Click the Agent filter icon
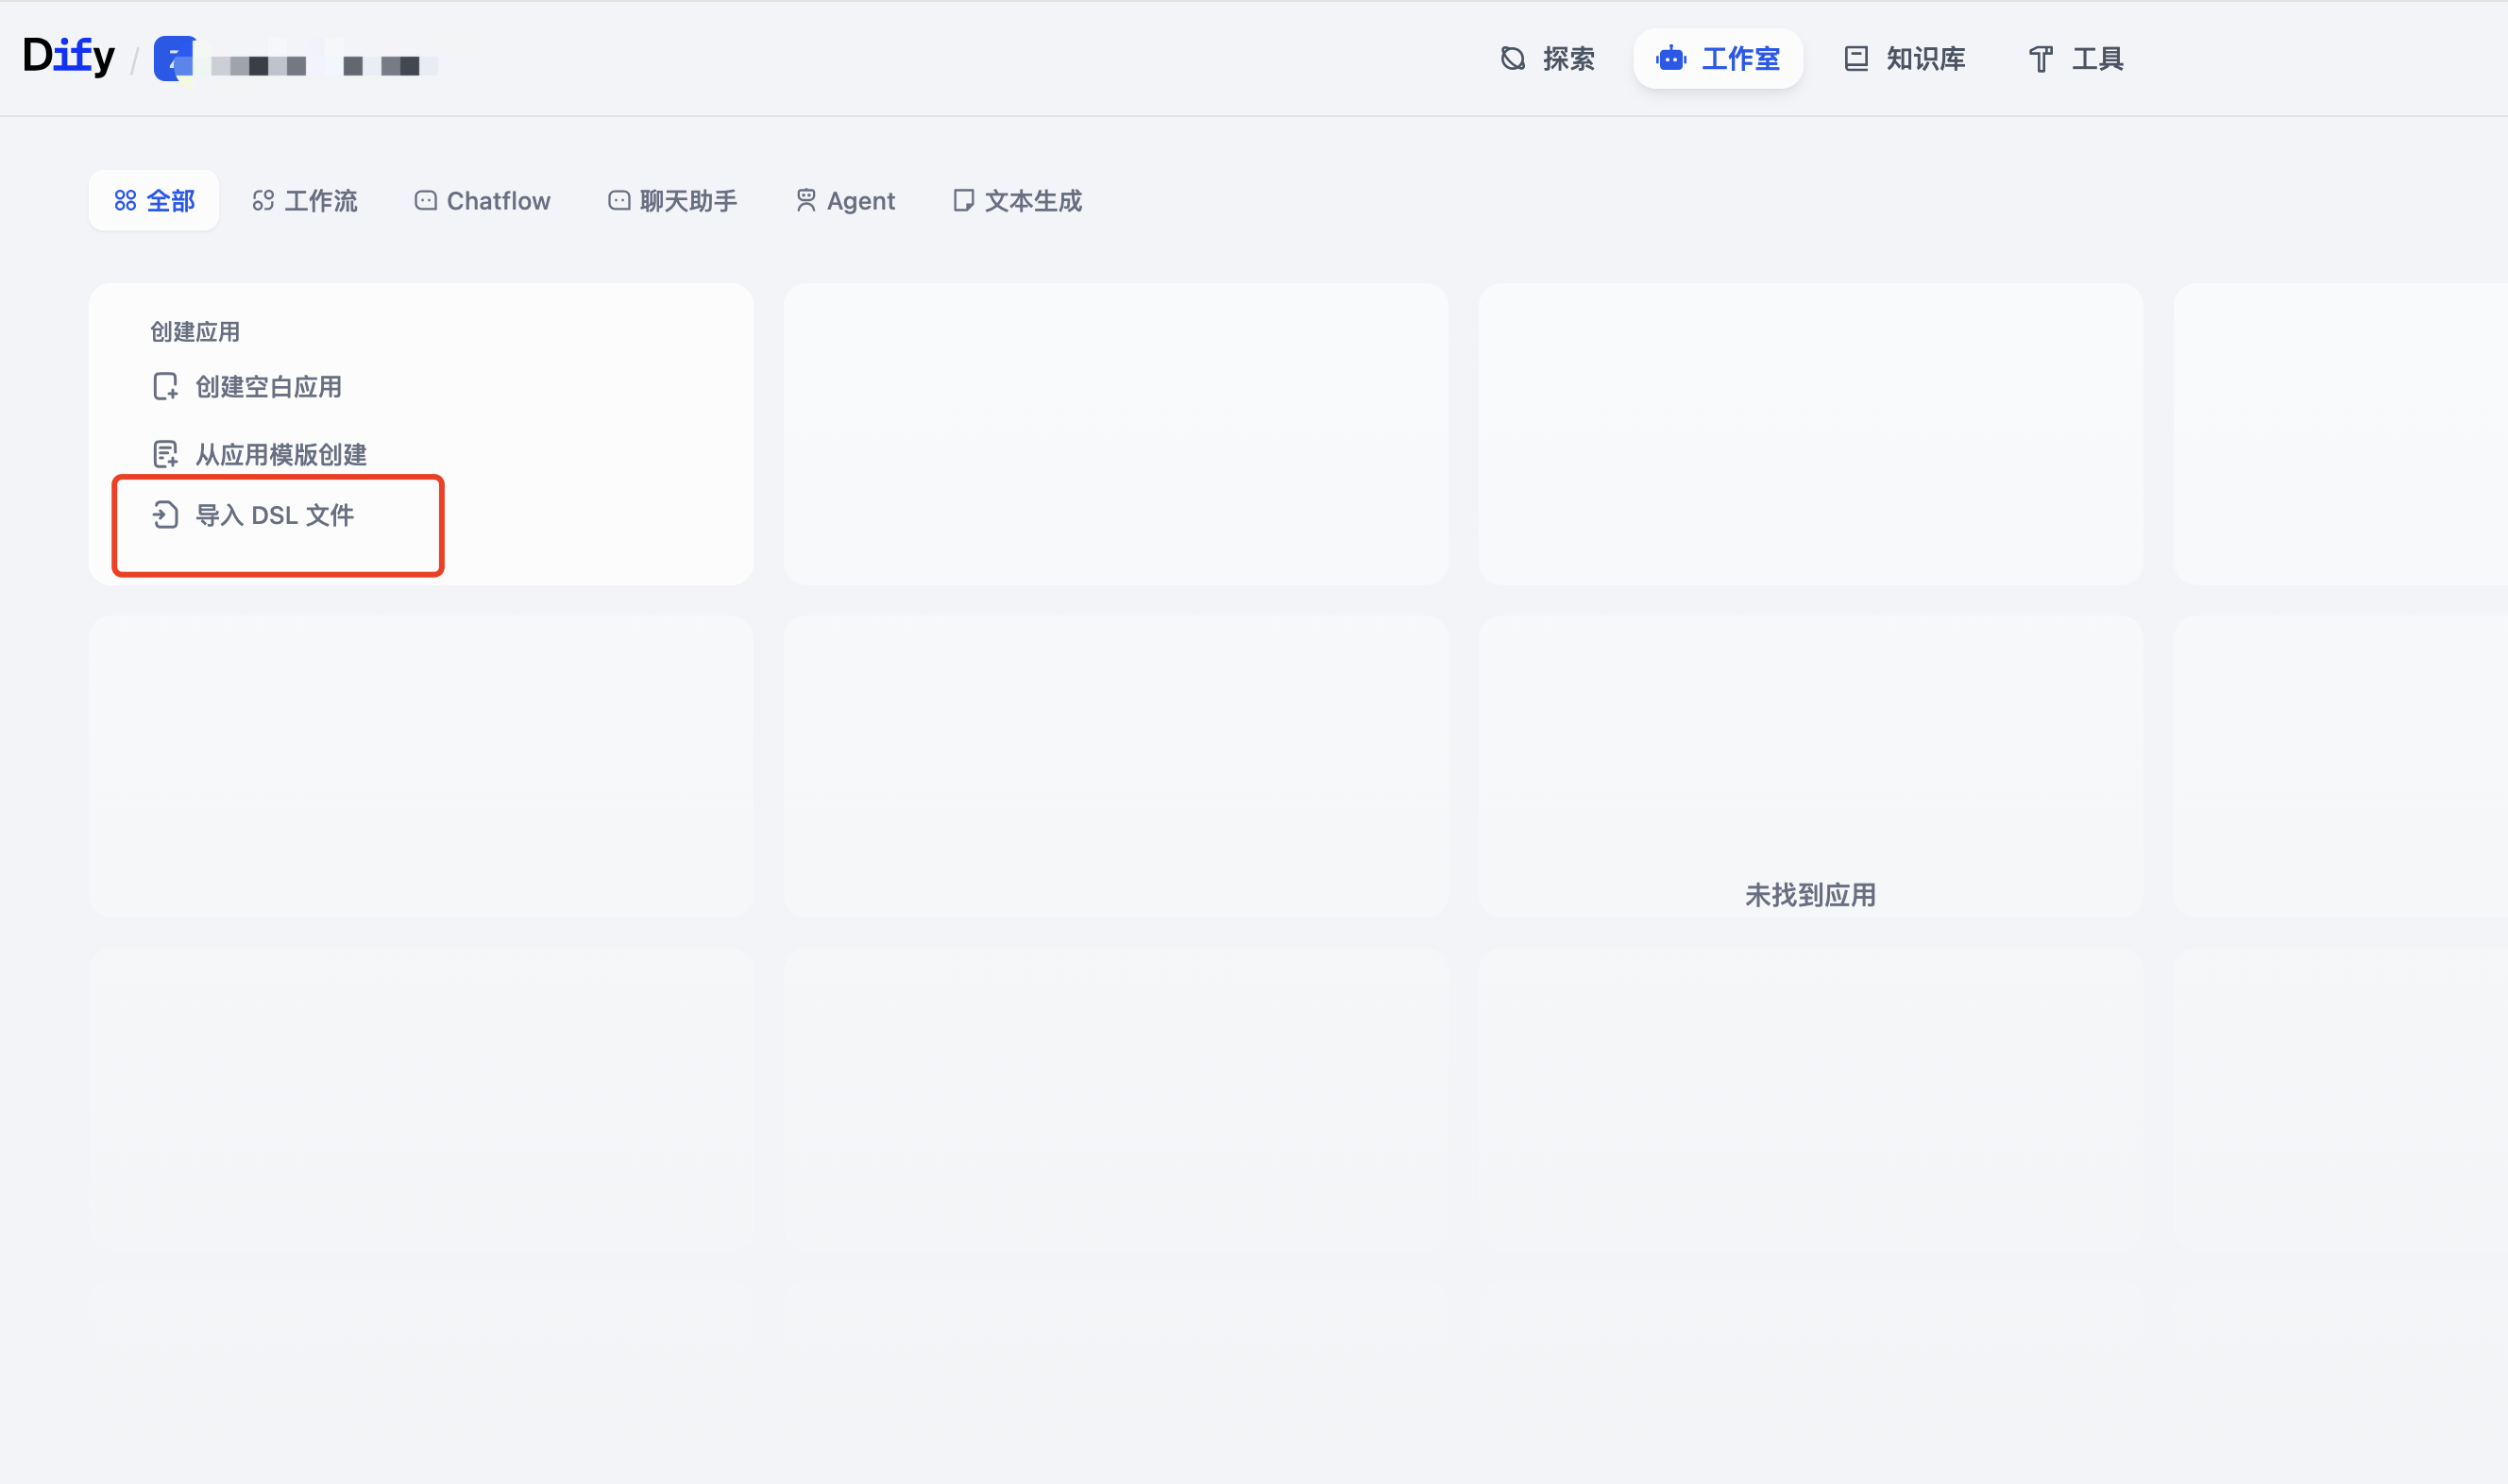This screenshot has height=1484, width=2508. [x=806, y=201]
